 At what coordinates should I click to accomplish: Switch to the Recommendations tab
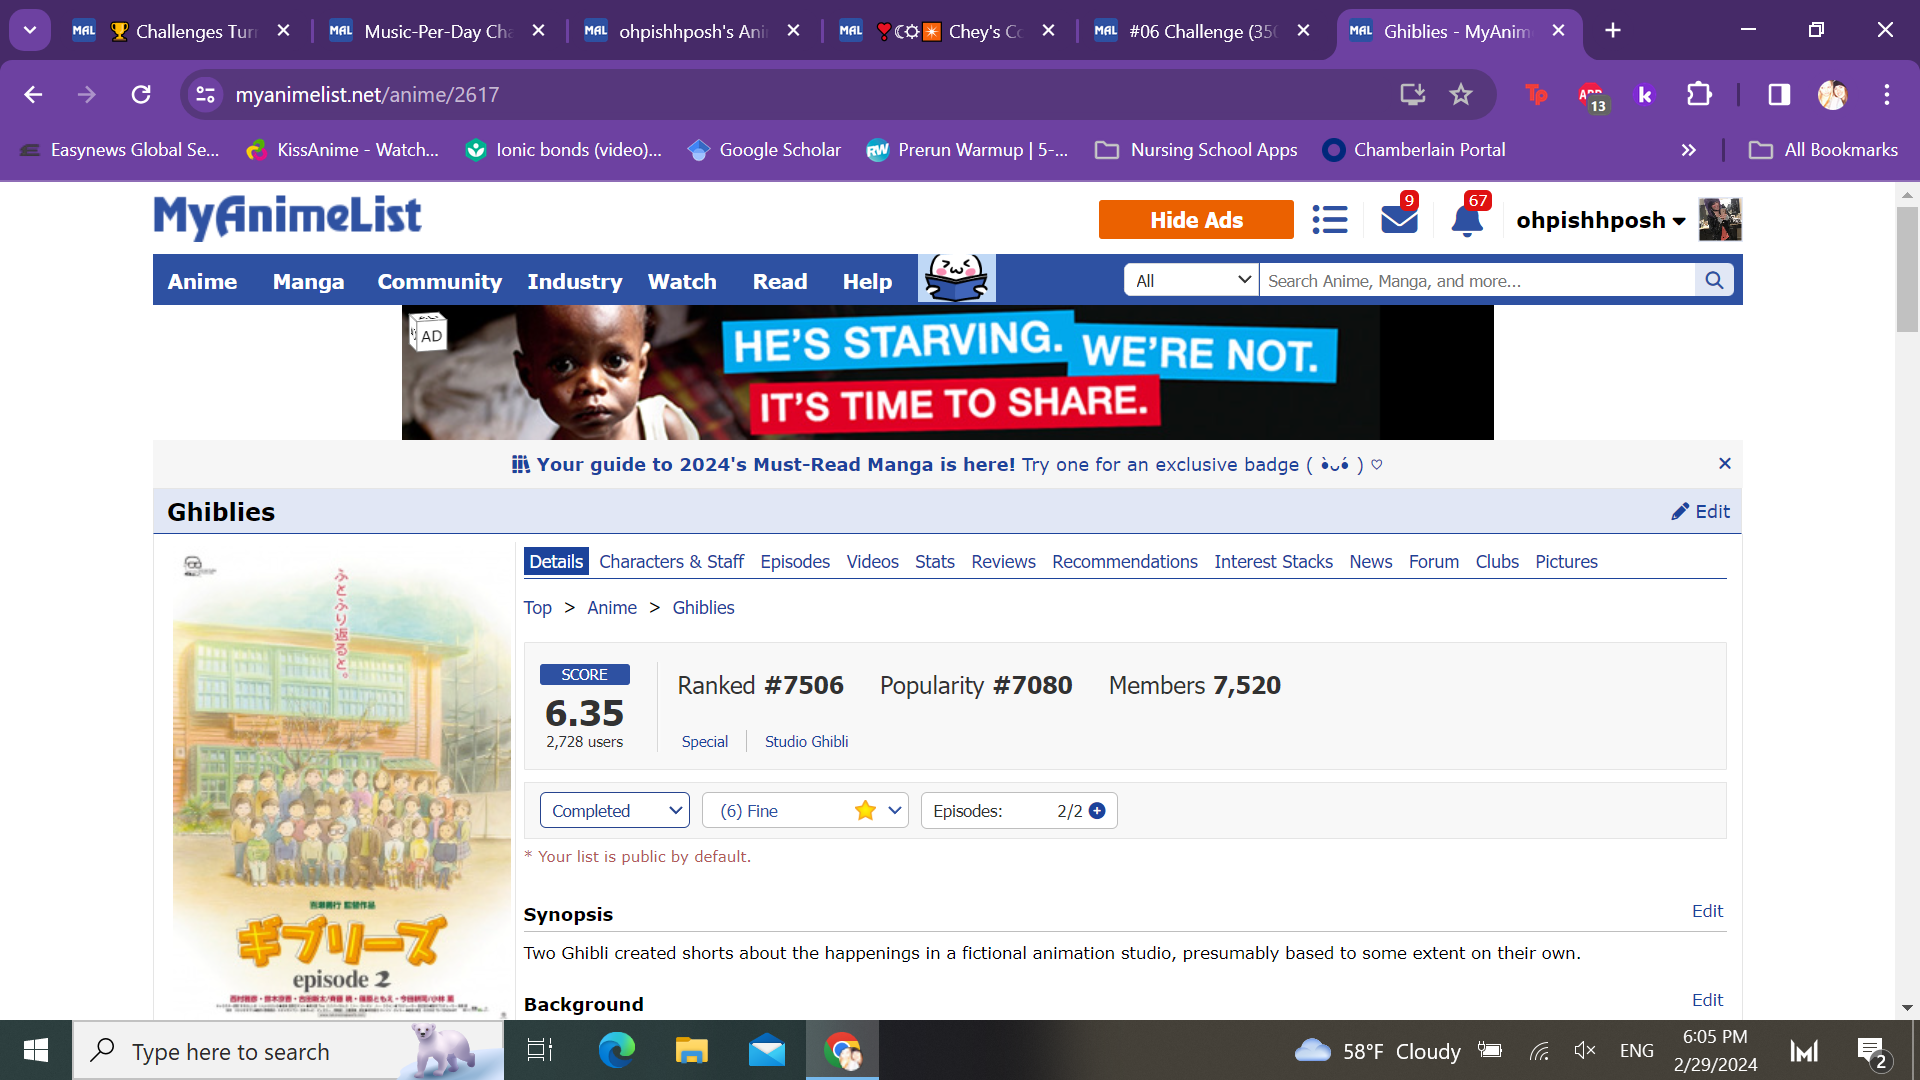tap(1125, 562)
